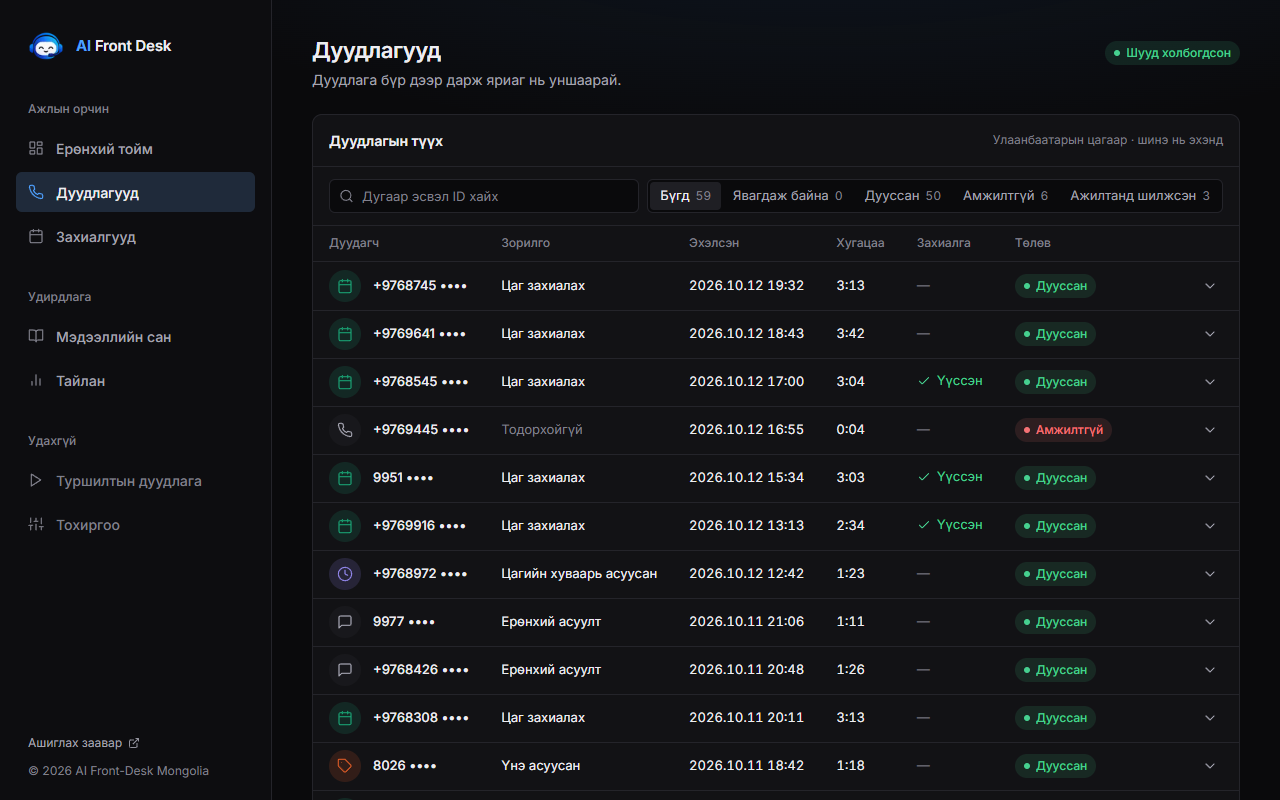Select the Явагдаж байна filter tab
This screenshot has height=800, width=1280.
pyautogui.click(x=787, y=196)
